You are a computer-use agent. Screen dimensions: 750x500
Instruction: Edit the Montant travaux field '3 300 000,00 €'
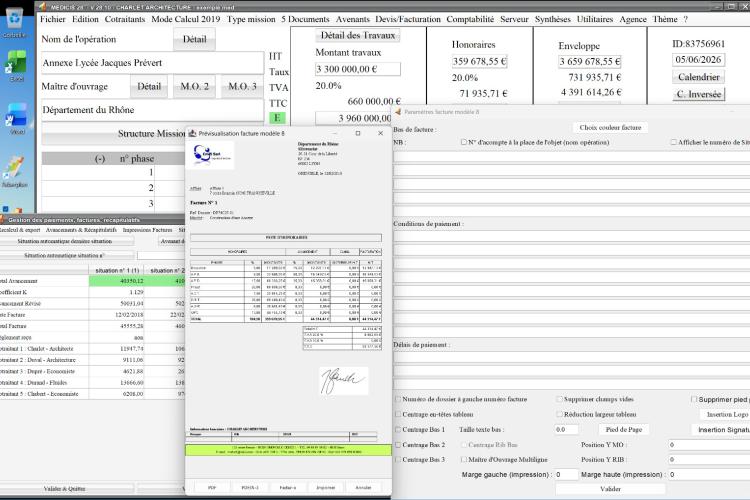358,69
